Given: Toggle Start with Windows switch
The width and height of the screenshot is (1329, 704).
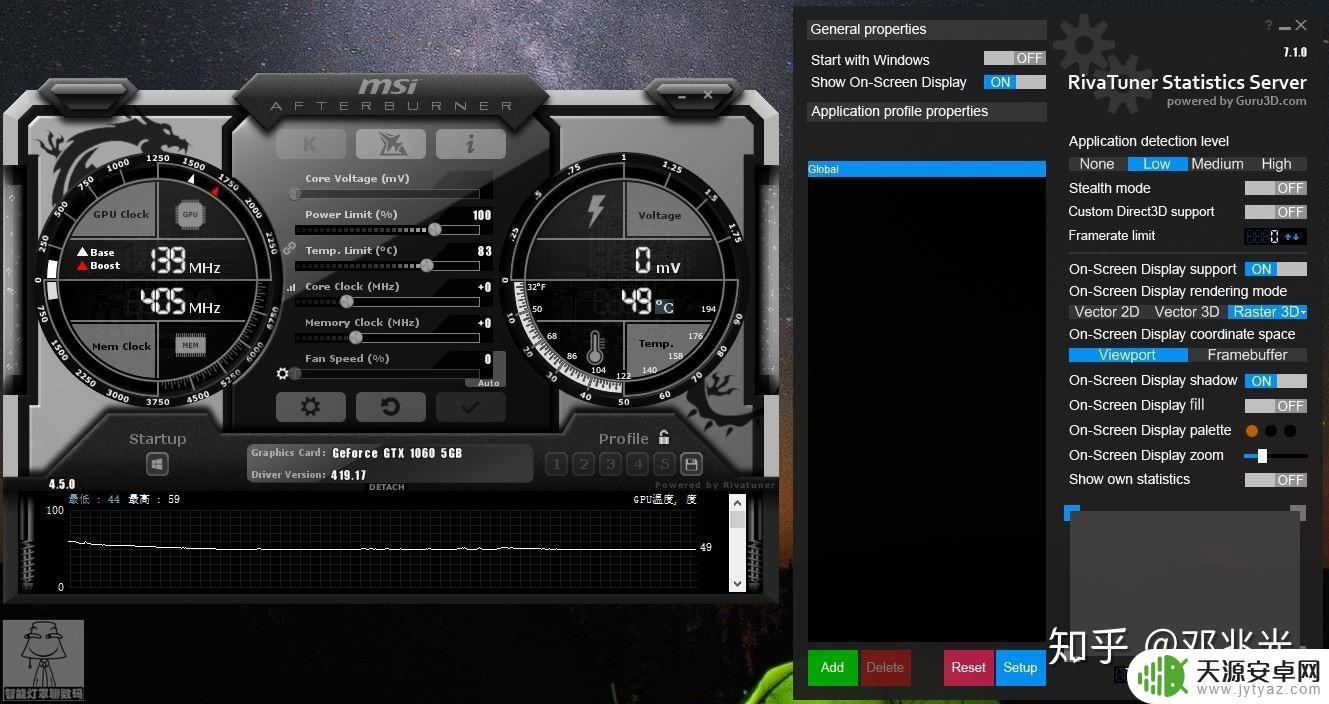Looking at the screenshot, I should pos(1015,59).
